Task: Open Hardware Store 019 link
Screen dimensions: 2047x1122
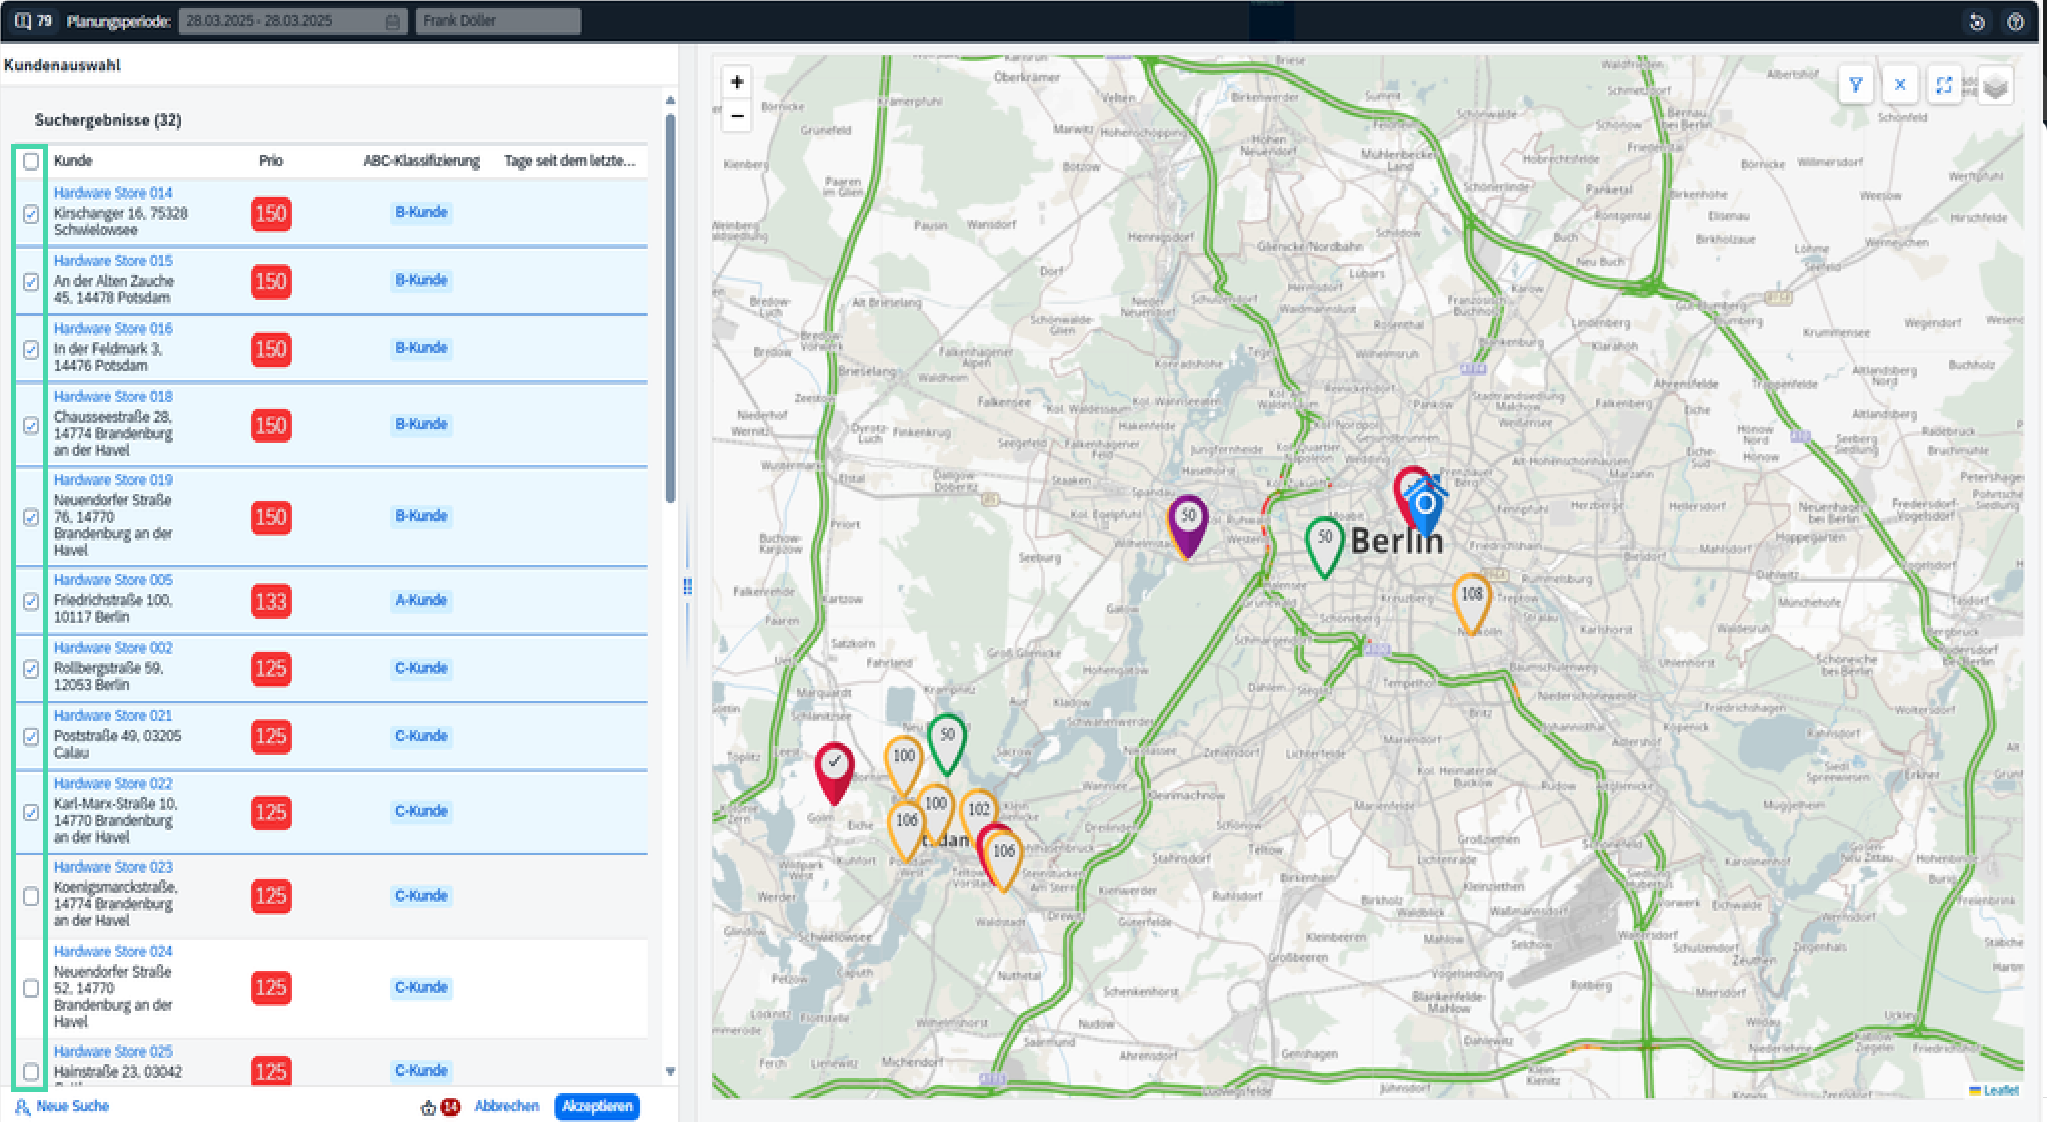Action: 113,480
